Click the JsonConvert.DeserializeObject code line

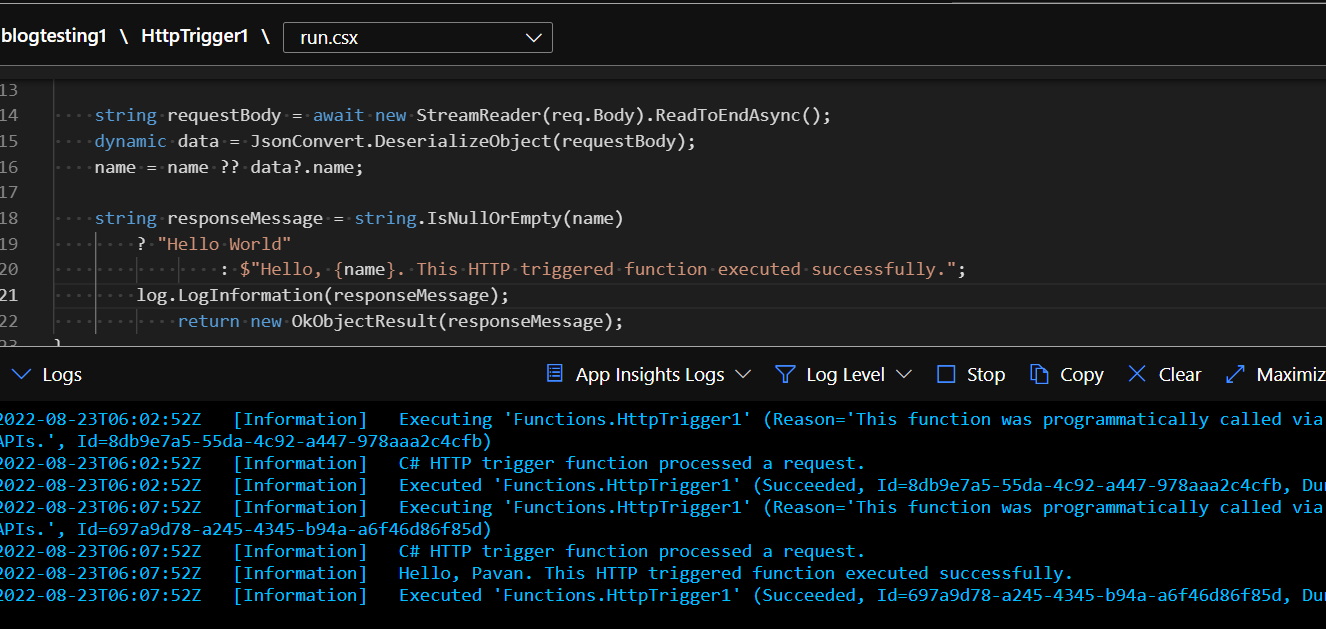[395, 141]
